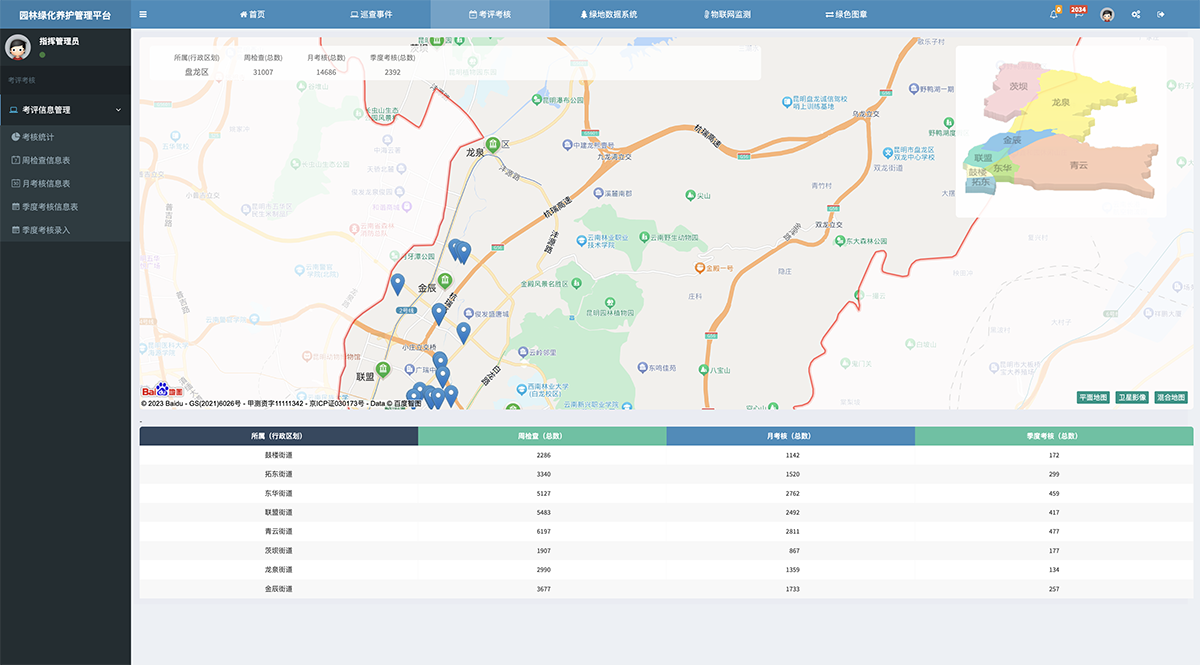The height and width of the screenshot is (665, 1200).
Task: Open the messages flag with 2034 badge
Action: tap(1078, 14)
